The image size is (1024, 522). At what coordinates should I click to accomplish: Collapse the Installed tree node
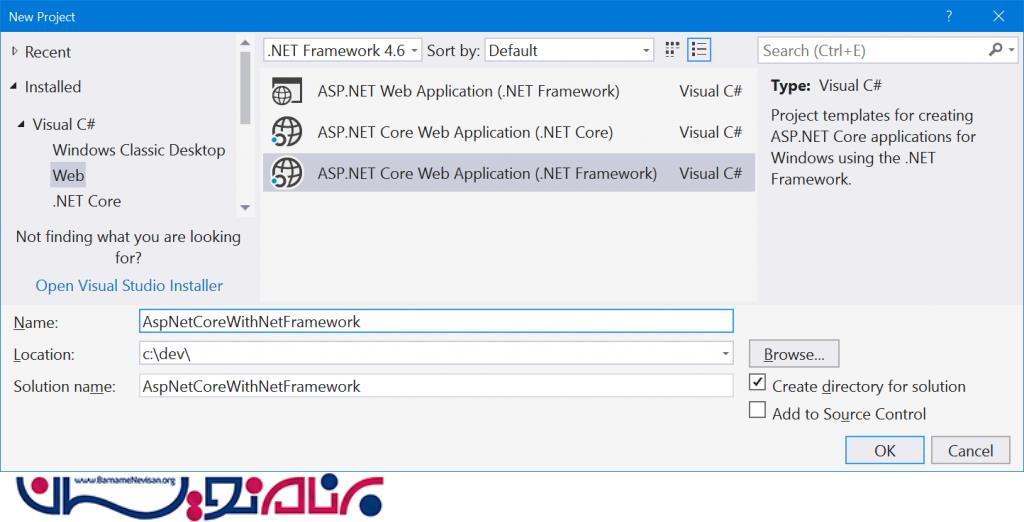(x=14, y=86)
